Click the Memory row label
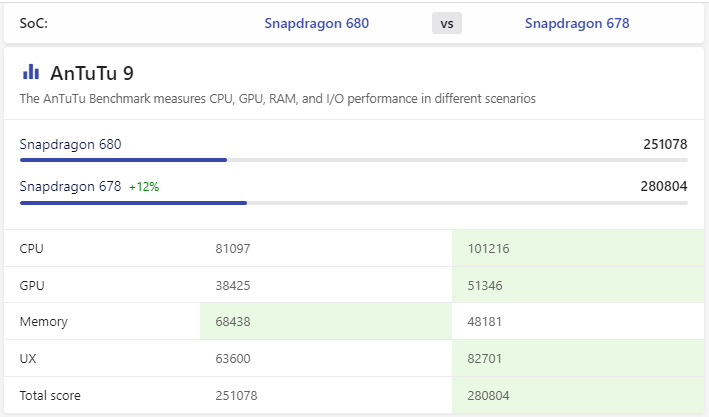The height and width of the screenshot is (417, 709). tap(44, 322)
